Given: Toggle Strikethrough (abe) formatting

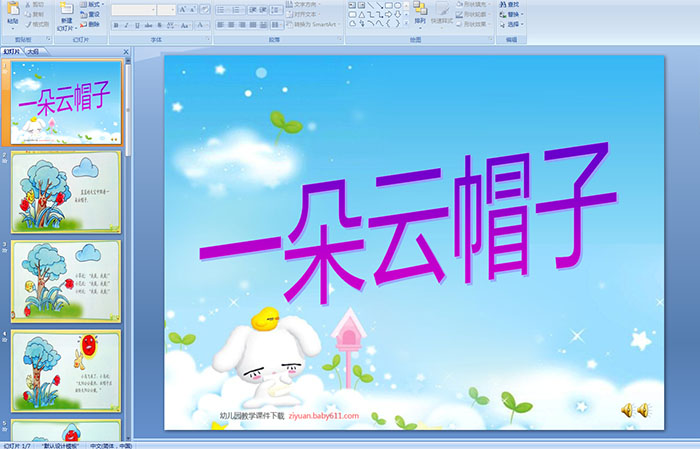Looking at the screenshot, I should coord(148,25).
